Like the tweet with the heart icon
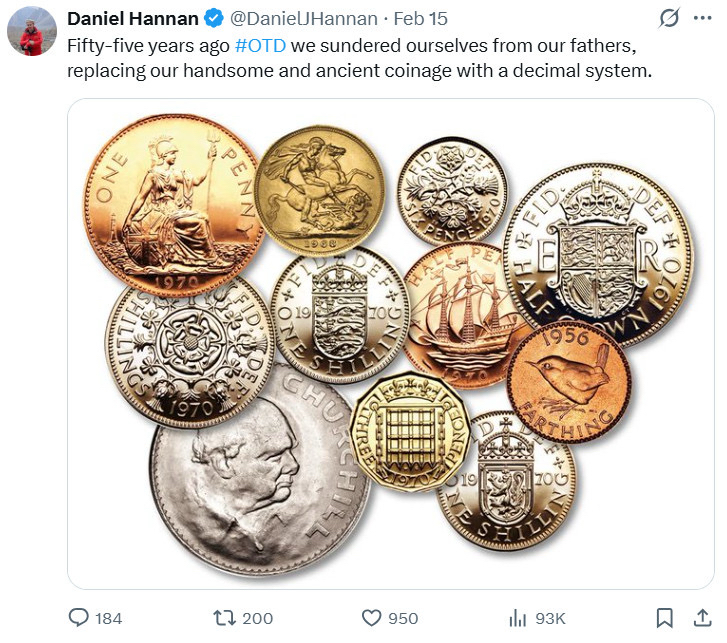Screen dimensions: 727x643 [372, 617]
